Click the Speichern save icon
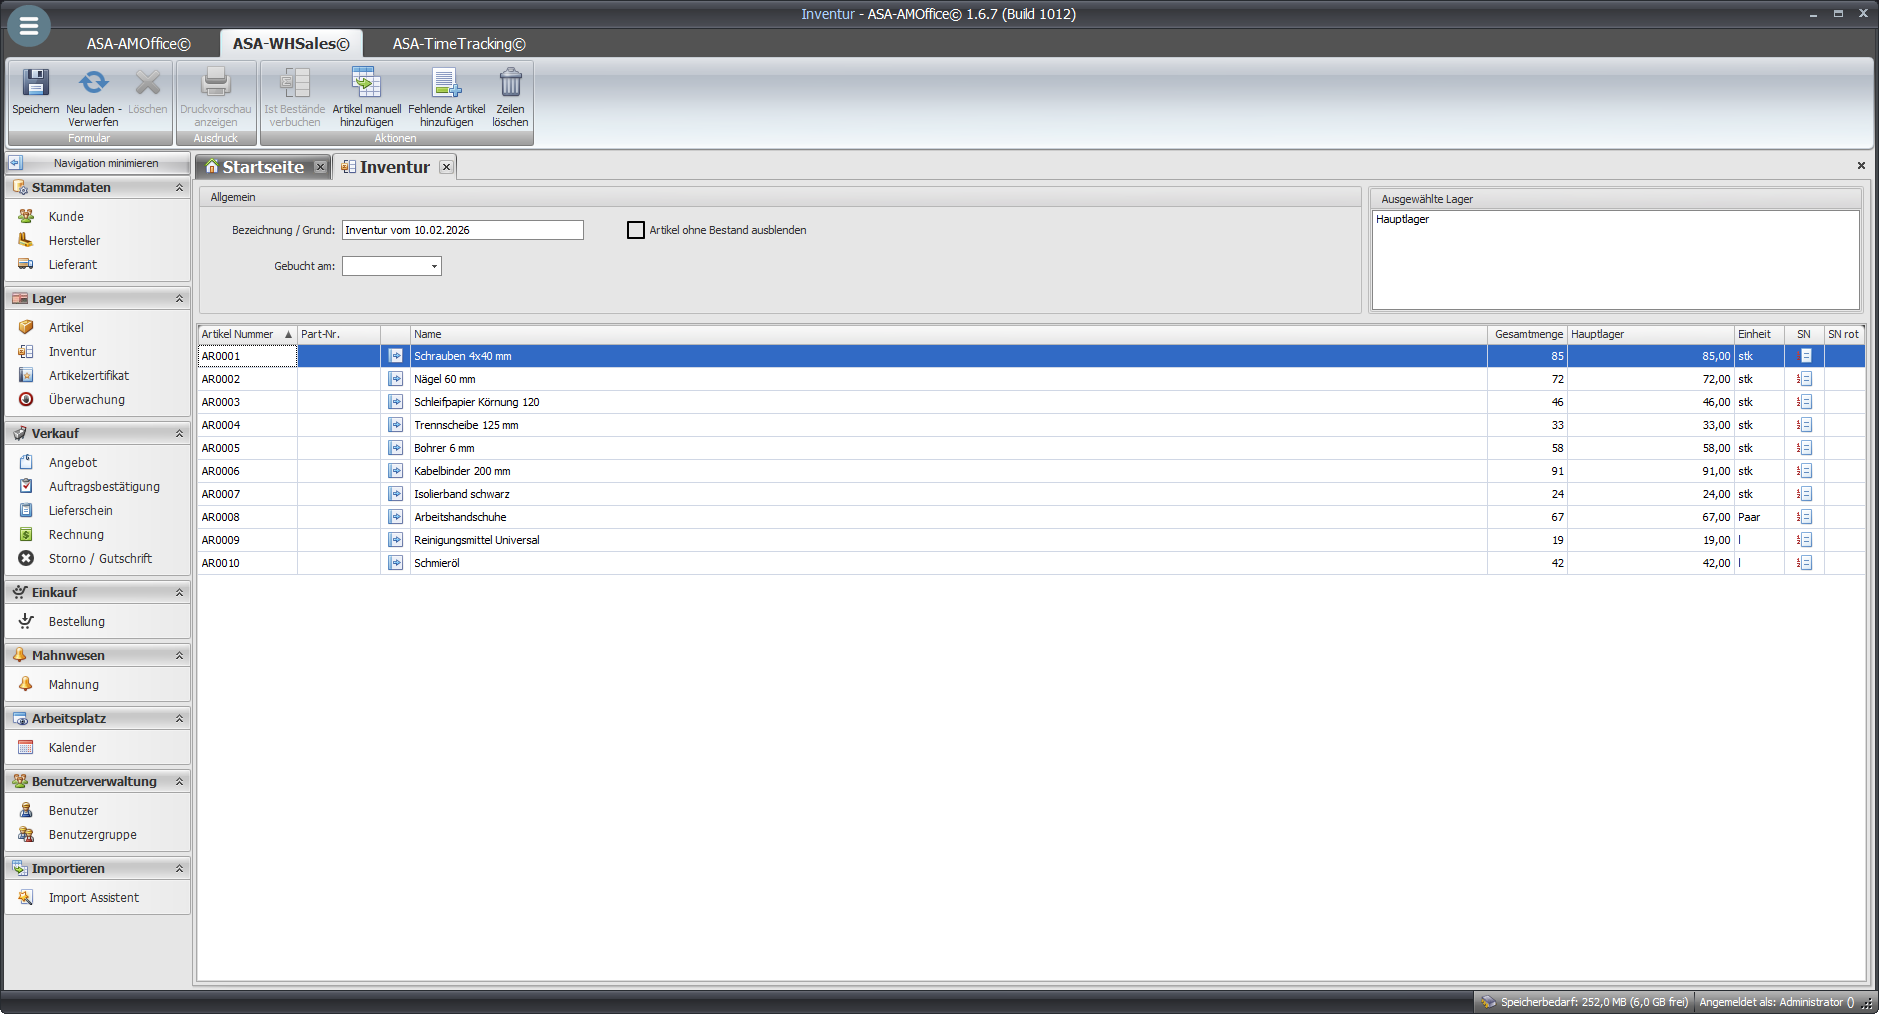Viewport: 1879px width, 1014px height. coord(36,84)
